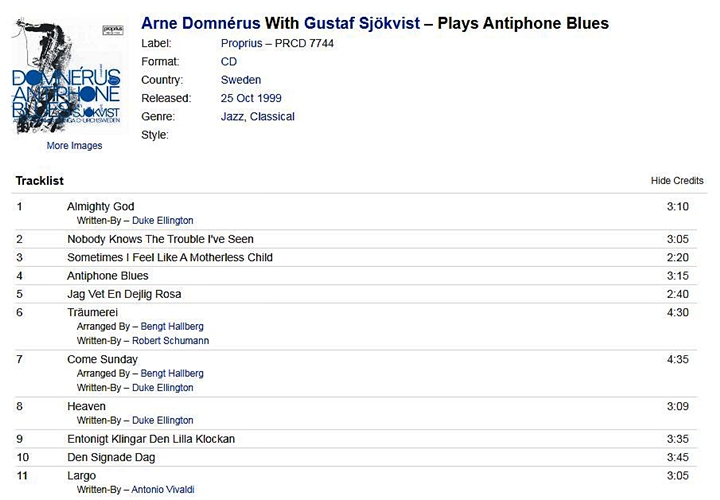Image resolution: width=720 pixels, height=500 pixels.
Task: Open Bengt Hallberg credit under Träumerei
Action: 172,326
